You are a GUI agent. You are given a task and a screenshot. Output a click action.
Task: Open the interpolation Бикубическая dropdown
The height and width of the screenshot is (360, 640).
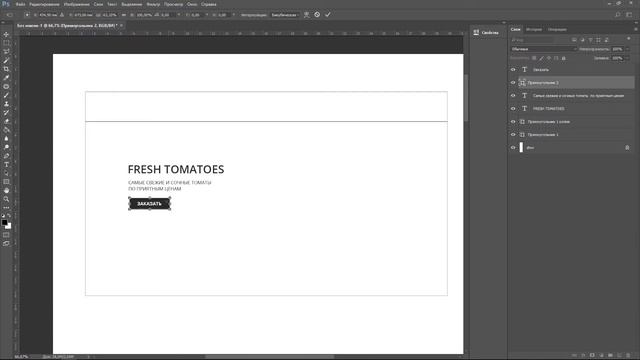tap(284, 15)
